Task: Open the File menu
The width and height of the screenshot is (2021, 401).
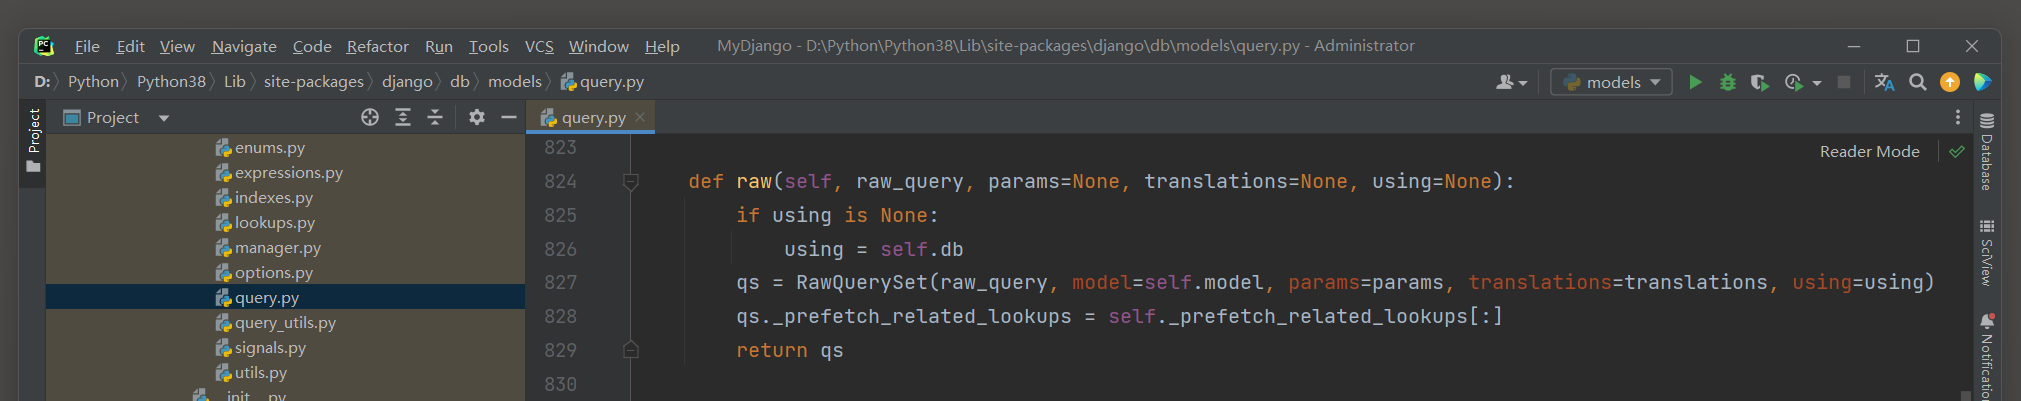Action: 87,46
